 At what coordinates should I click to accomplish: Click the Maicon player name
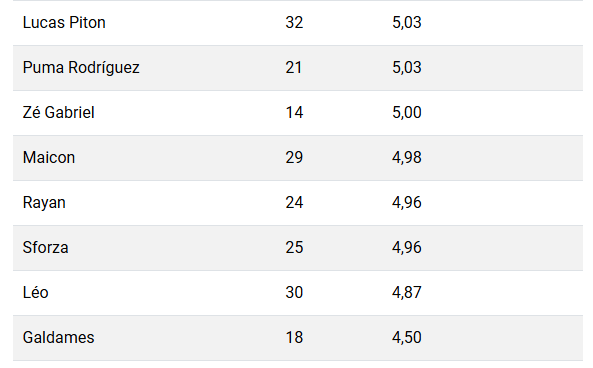coord(49,158)
